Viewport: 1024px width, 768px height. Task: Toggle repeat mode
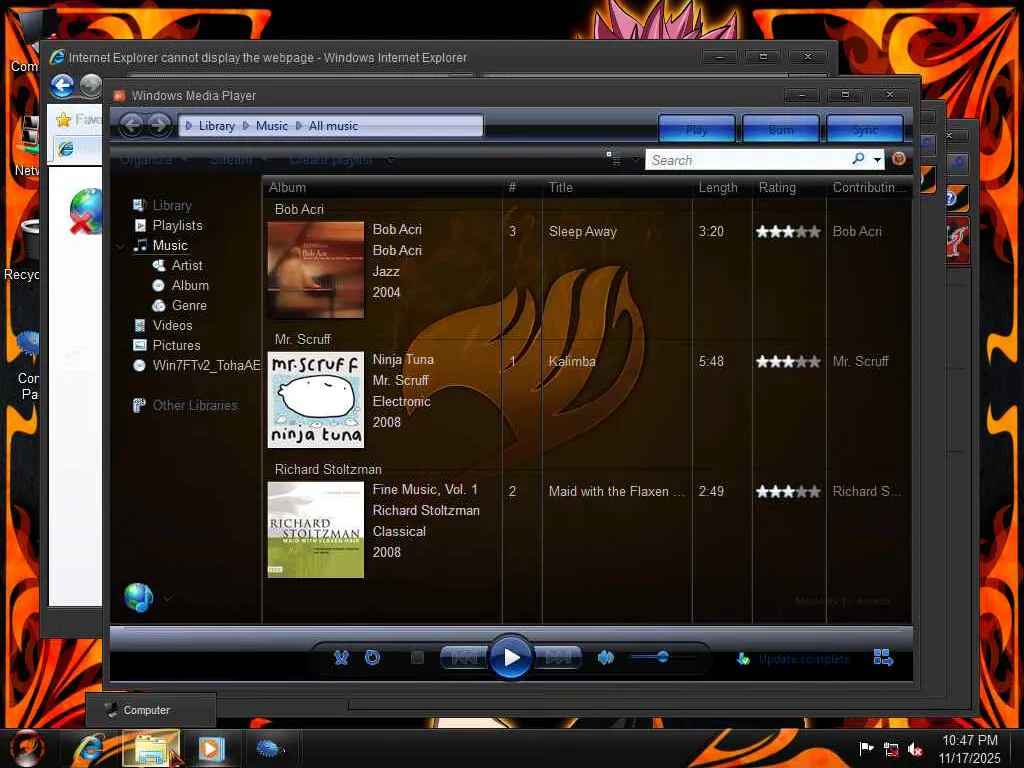[372, 658]
